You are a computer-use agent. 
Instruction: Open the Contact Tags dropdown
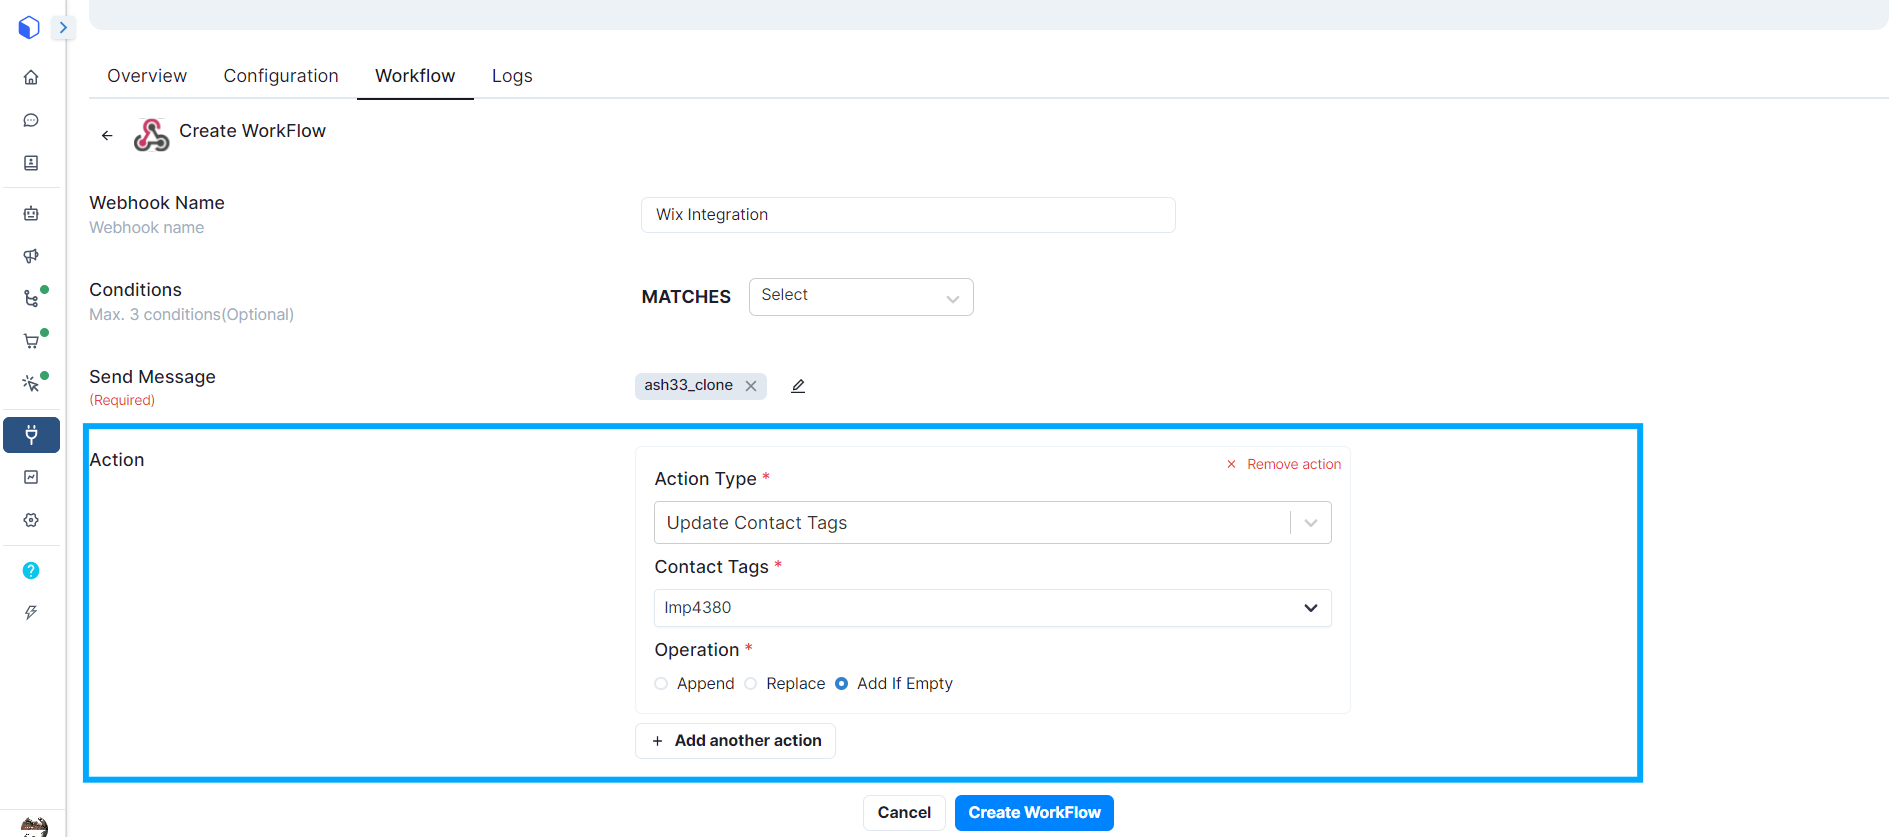pos(991,608)
